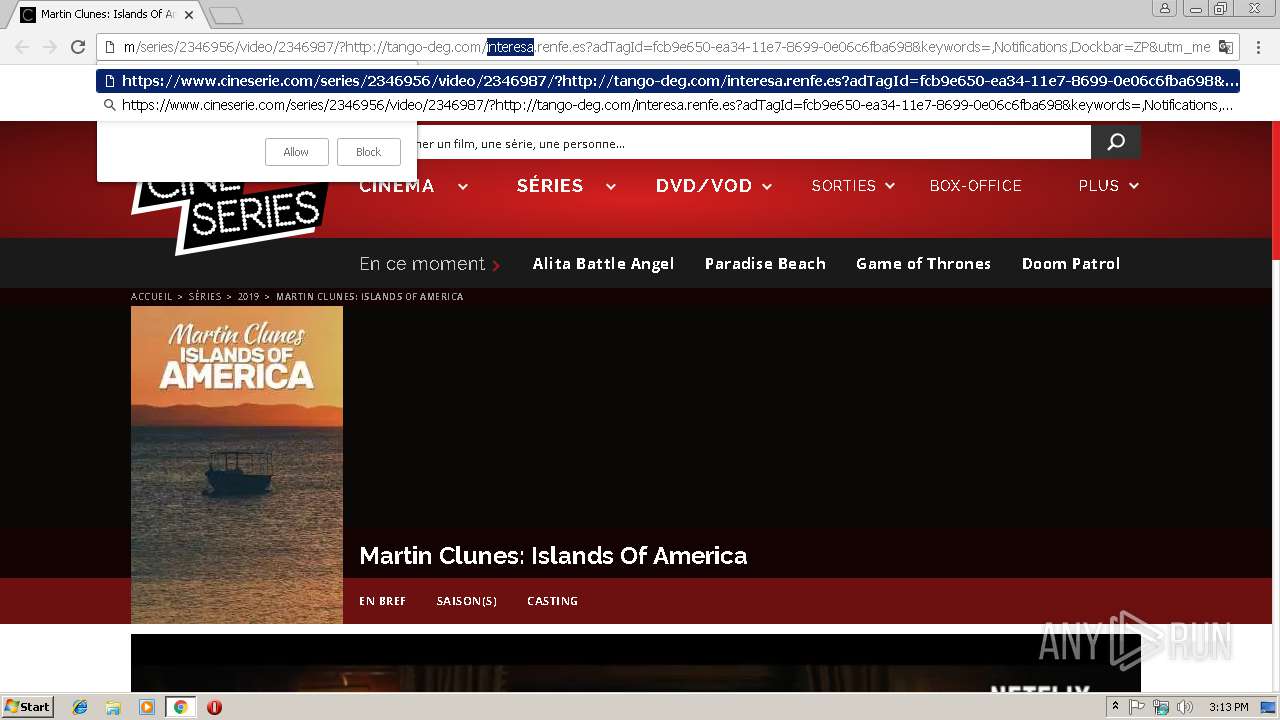The image size is (1280, 720).
Task: Submit the search using the magnifier button
Action: coord(1116,143)
